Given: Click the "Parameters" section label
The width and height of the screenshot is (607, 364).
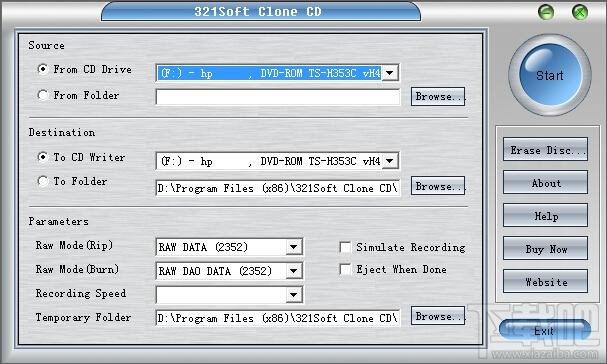Looking at the screenshot, I should coord(58,221).
